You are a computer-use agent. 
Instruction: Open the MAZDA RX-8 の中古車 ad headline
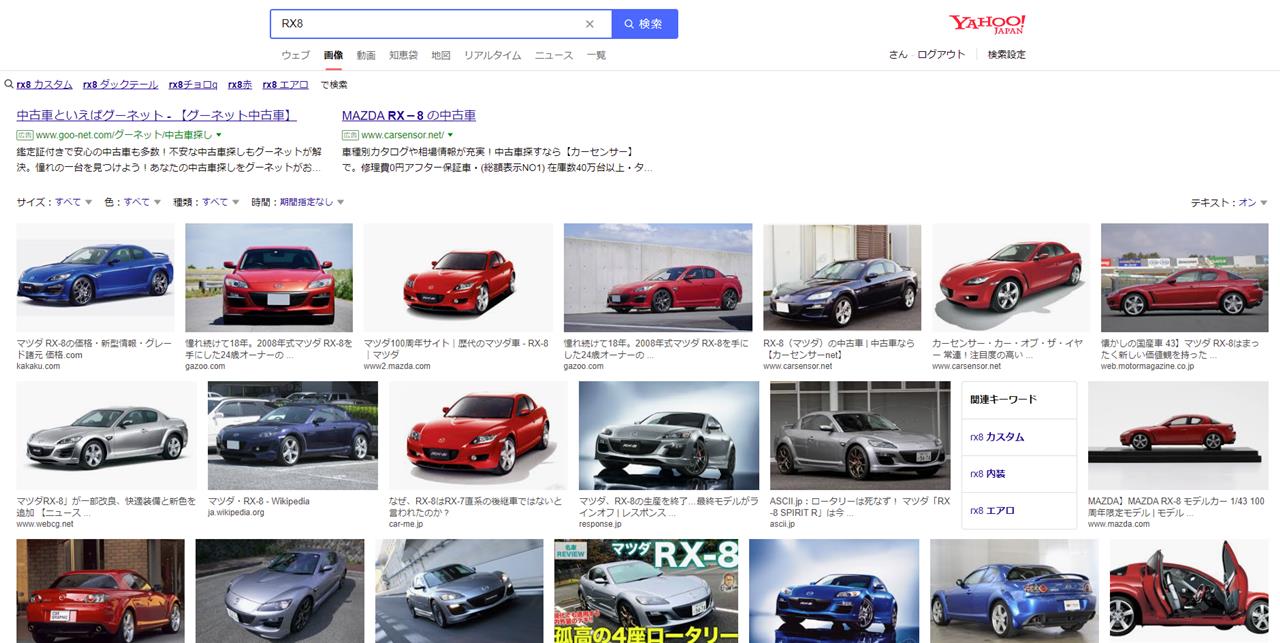(409, 115)
